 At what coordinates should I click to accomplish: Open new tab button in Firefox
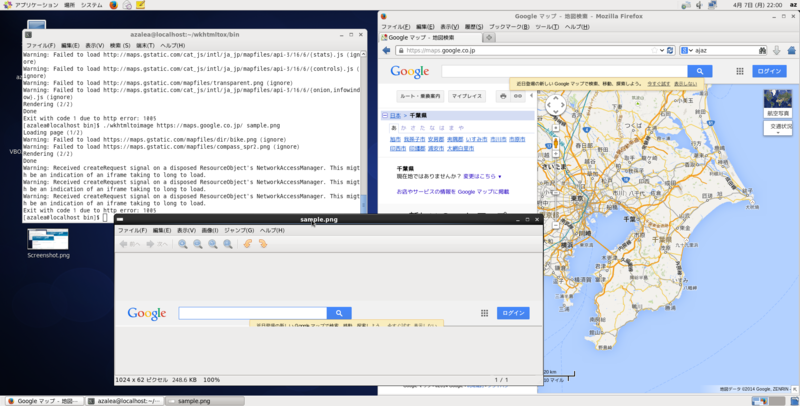click(x=489, y=38)
